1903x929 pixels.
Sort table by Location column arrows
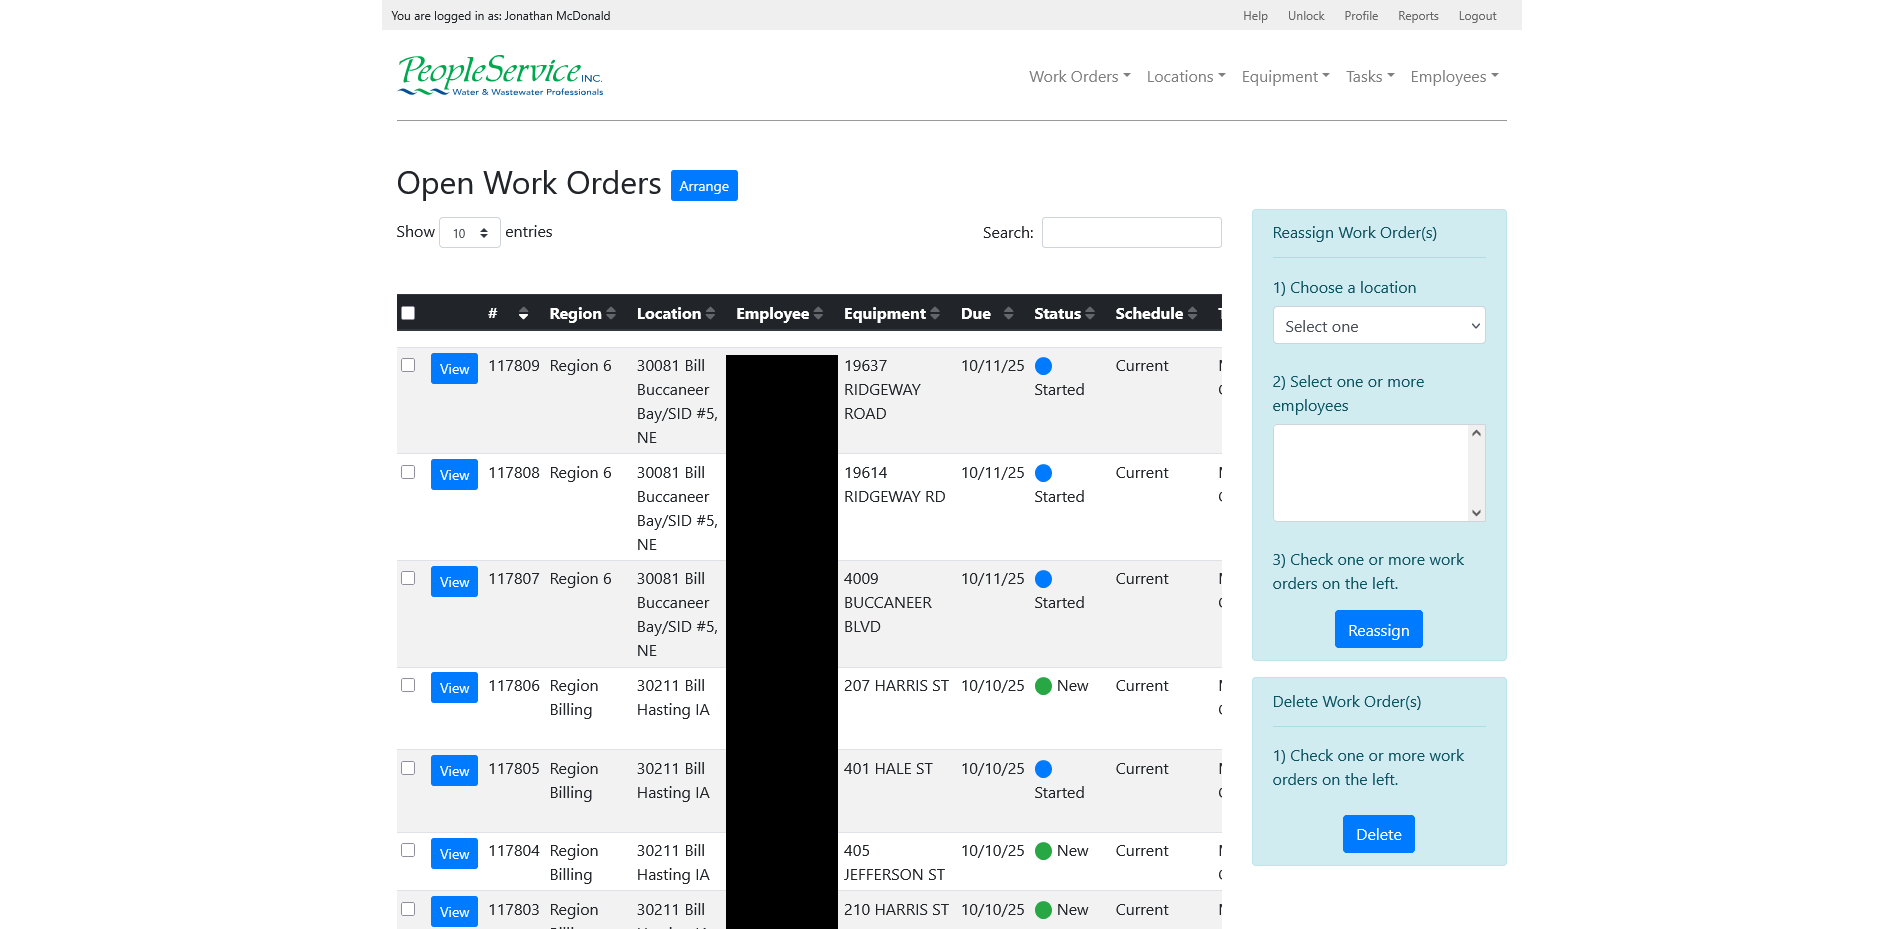tap(710, 313)
